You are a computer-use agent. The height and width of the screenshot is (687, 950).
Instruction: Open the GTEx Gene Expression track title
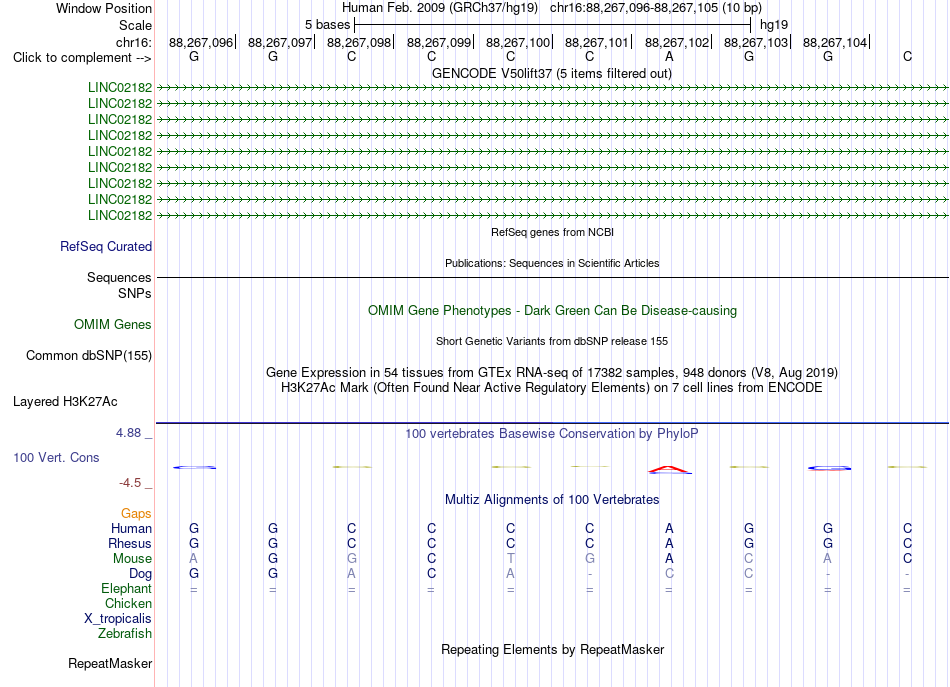coord(551,373)
